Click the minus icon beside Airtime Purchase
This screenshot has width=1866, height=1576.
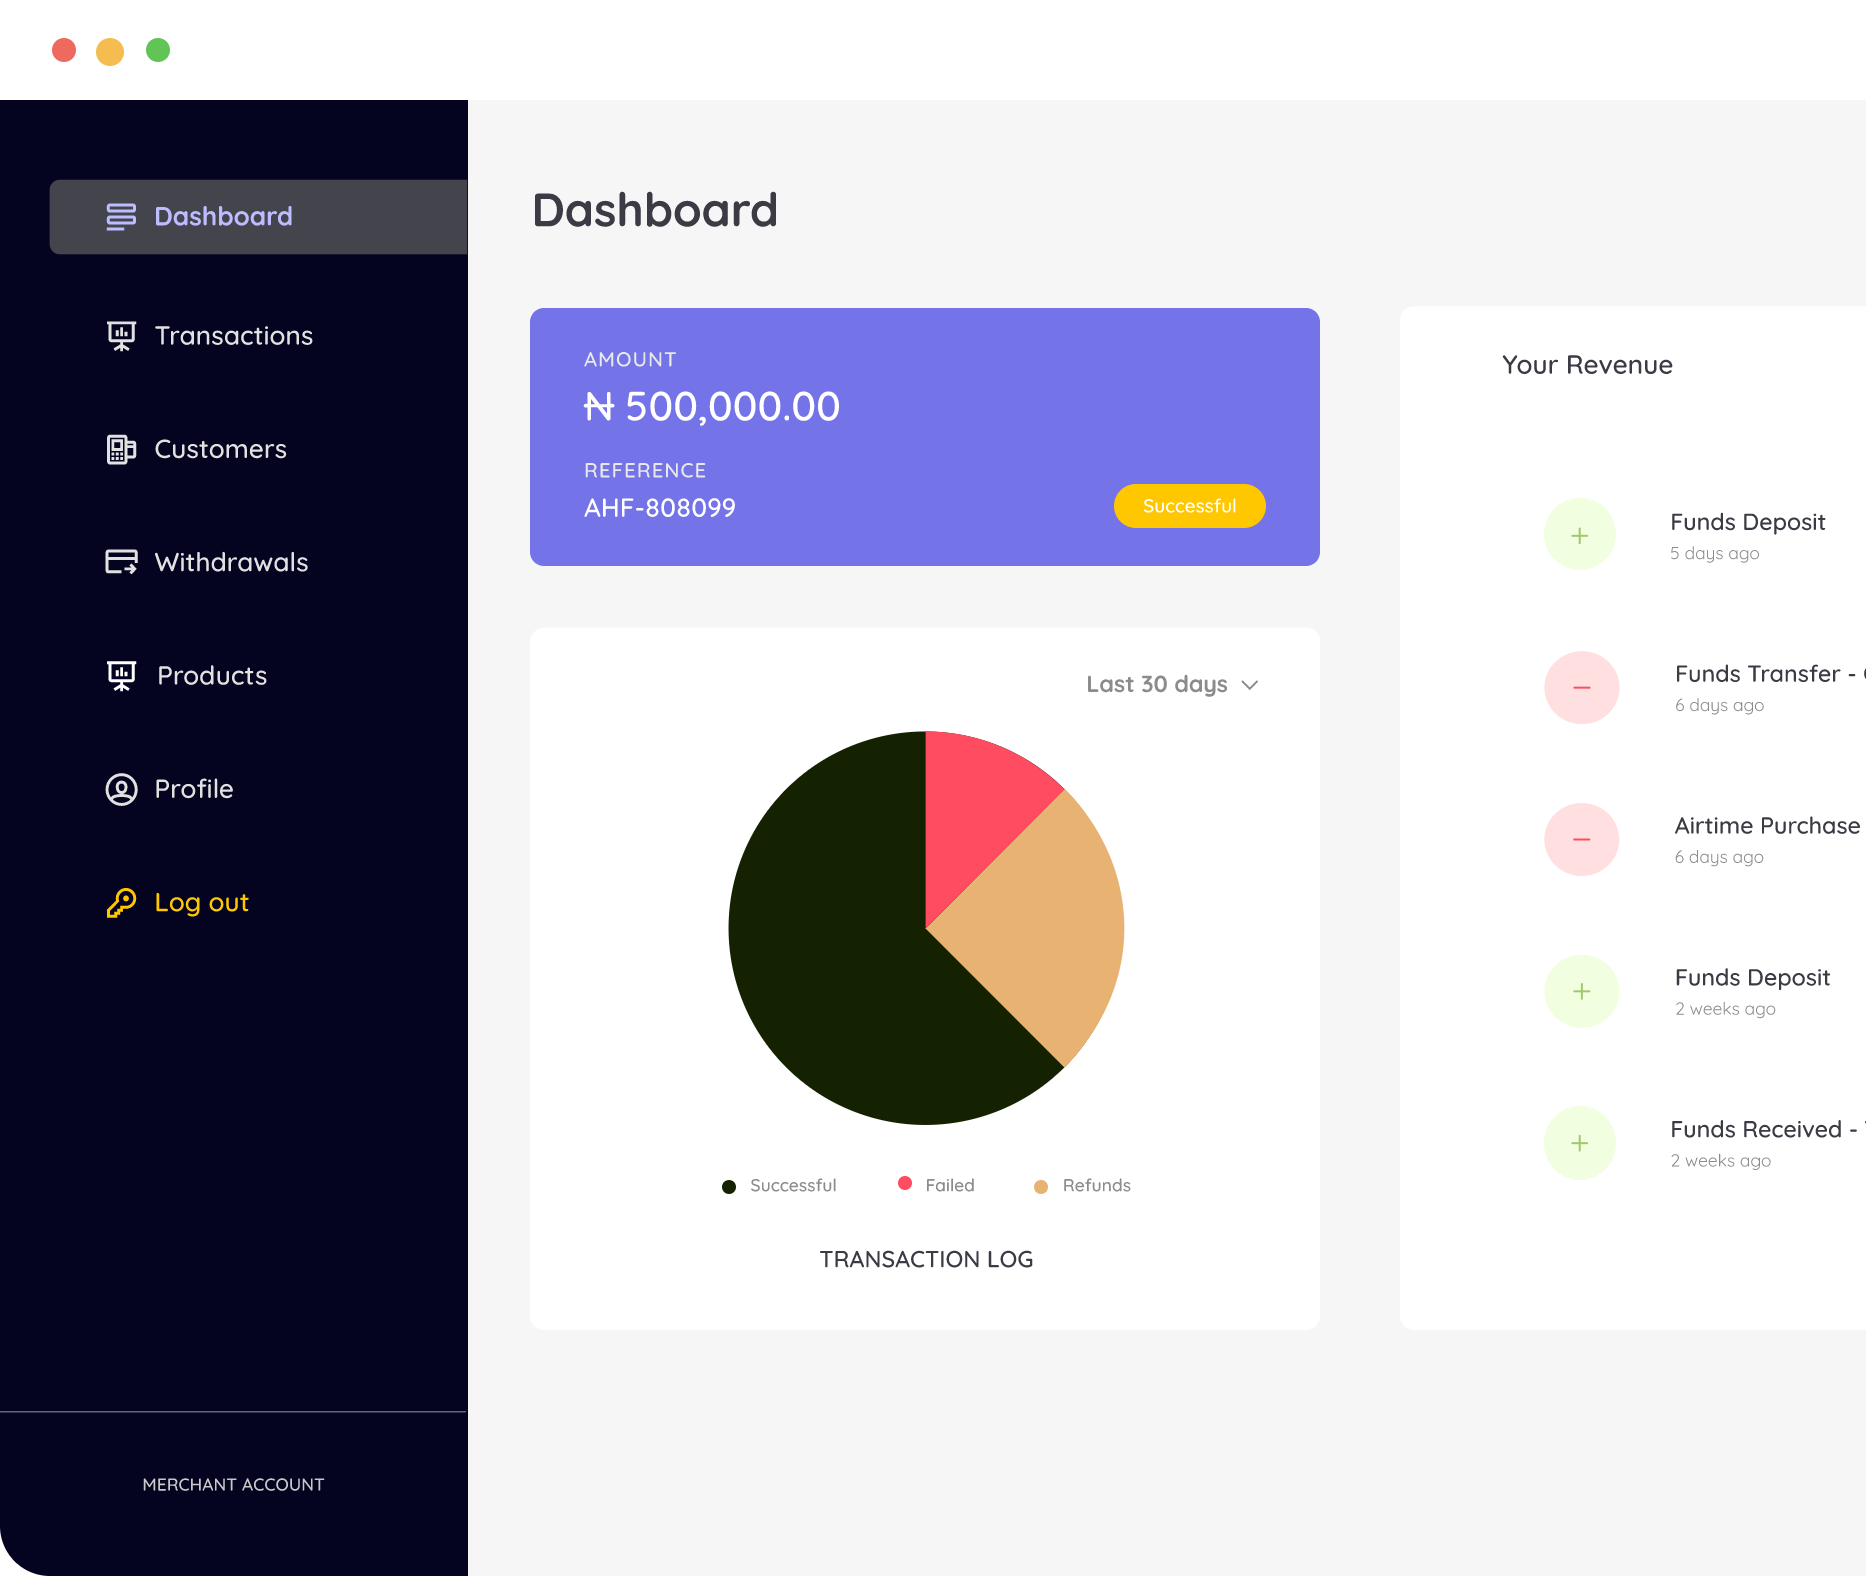point(1581,839)
